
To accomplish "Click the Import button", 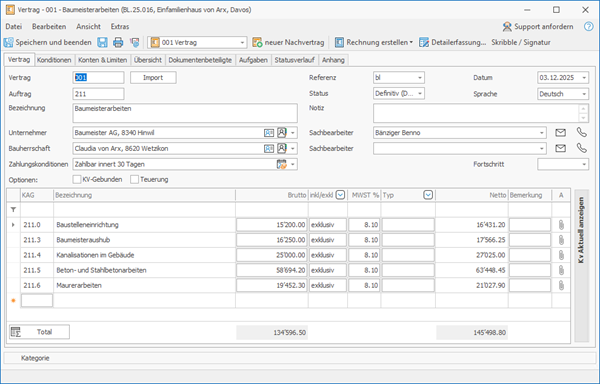I will pos(153,78).
